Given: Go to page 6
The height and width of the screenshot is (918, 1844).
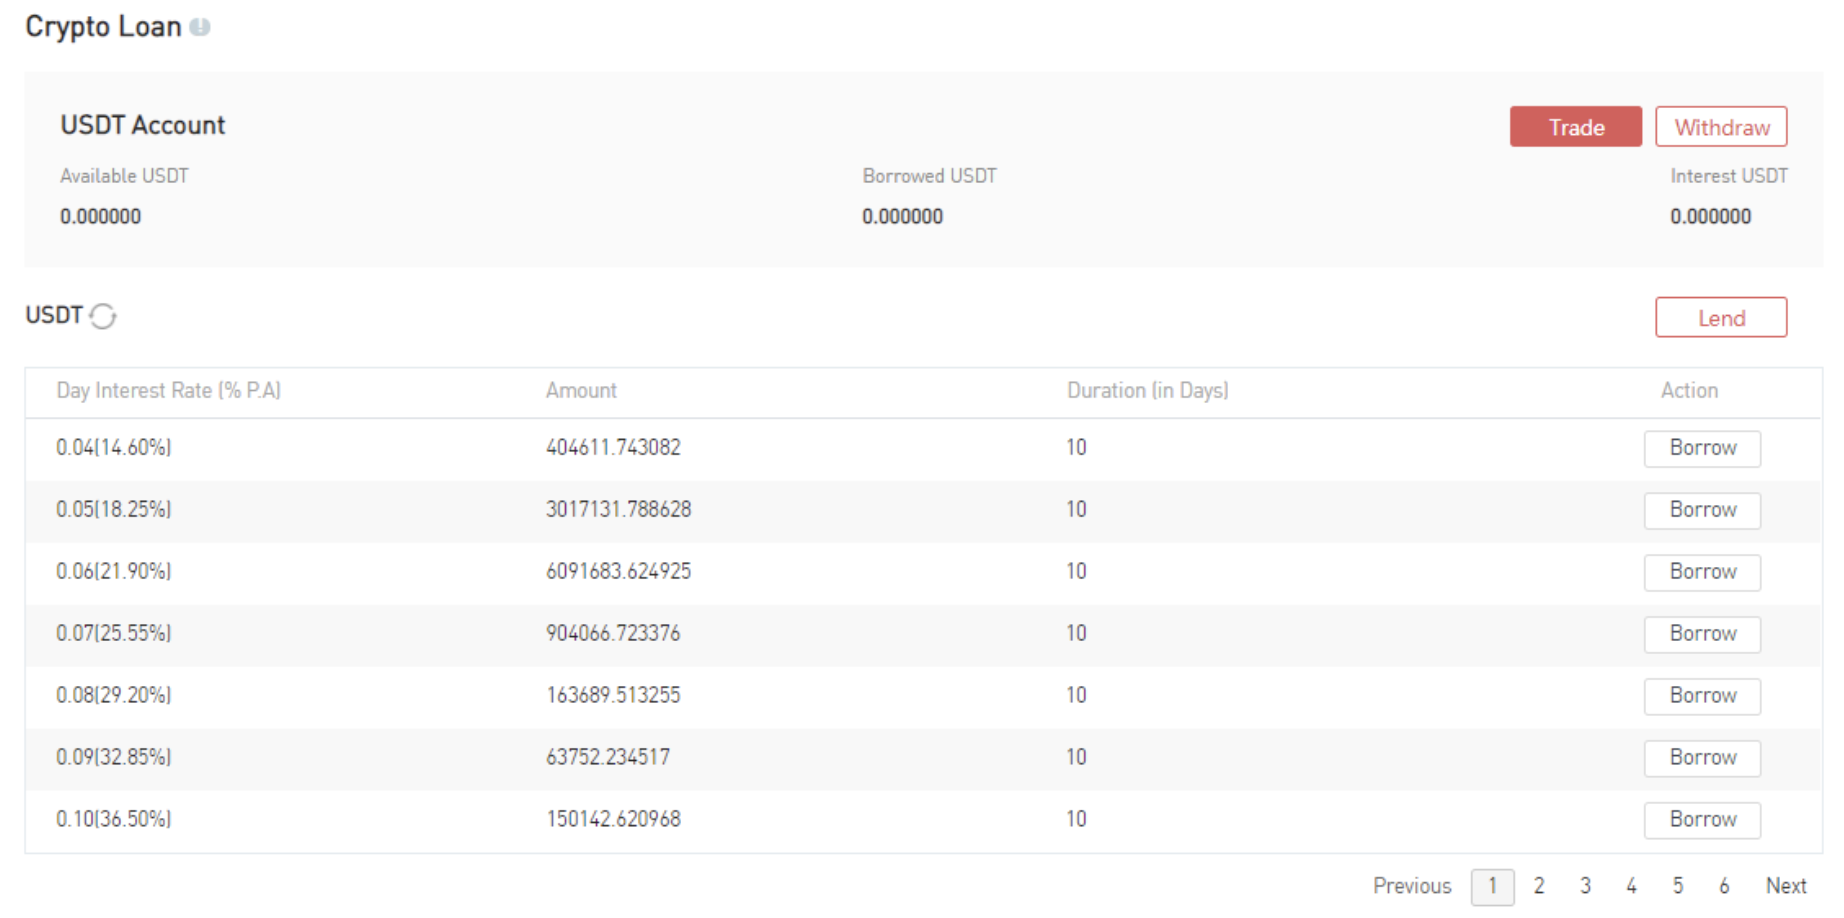Looking at the screenshot, I should (1724, 886).
